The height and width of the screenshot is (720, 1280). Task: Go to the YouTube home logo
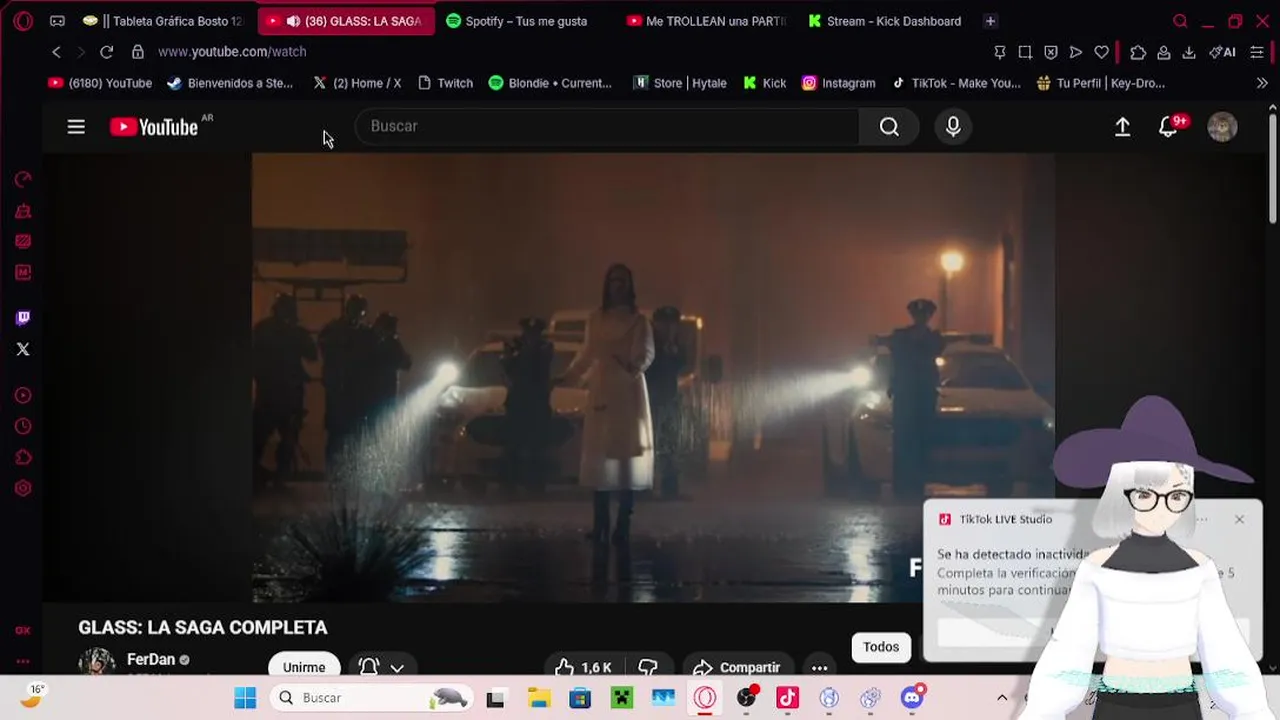tap(154, 127)
